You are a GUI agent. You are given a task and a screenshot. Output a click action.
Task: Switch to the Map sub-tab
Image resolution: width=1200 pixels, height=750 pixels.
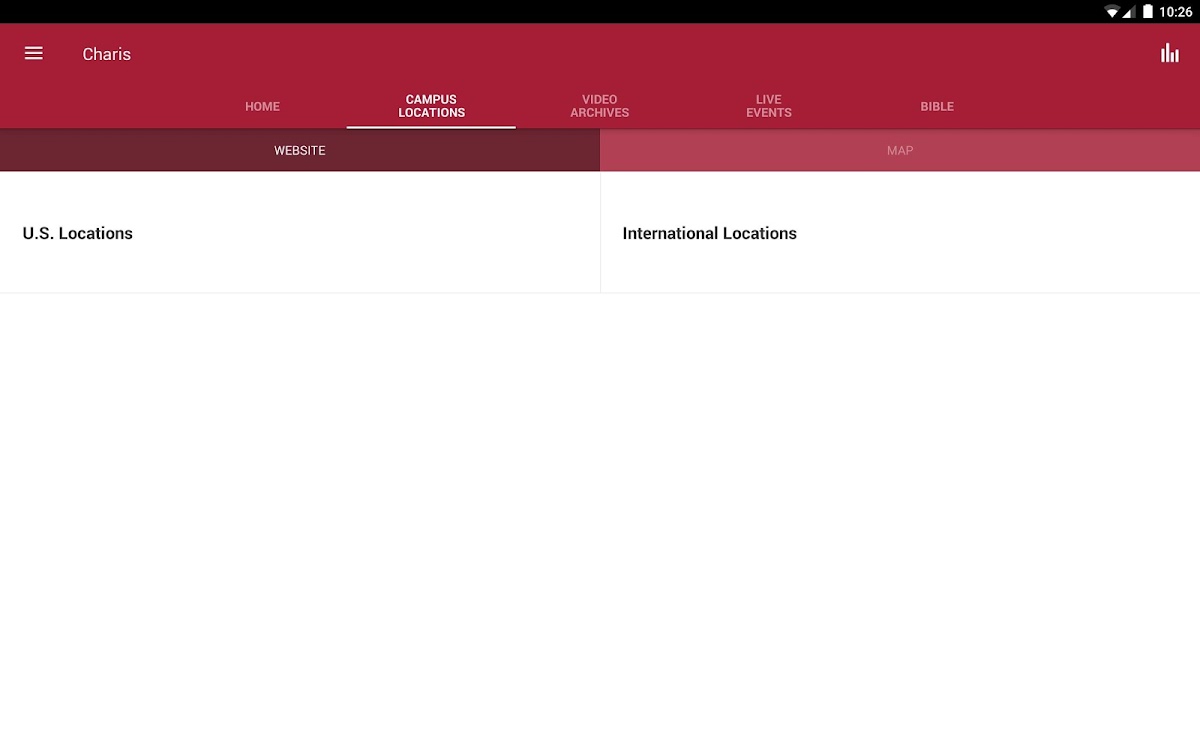point(900,151)
